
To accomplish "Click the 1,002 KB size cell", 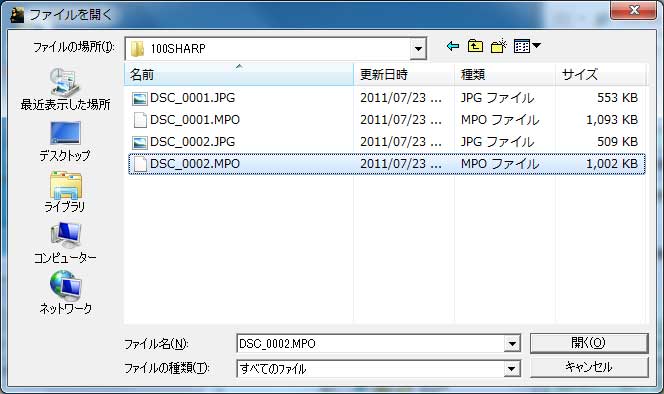I will 612,164.
